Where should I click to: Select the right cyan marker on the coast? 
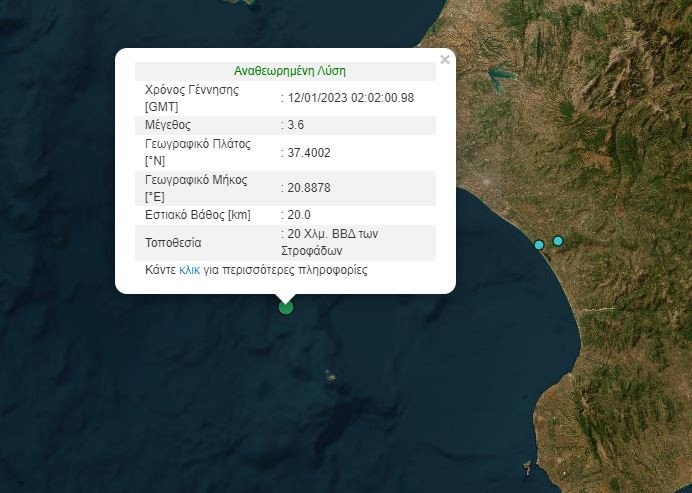558,240
